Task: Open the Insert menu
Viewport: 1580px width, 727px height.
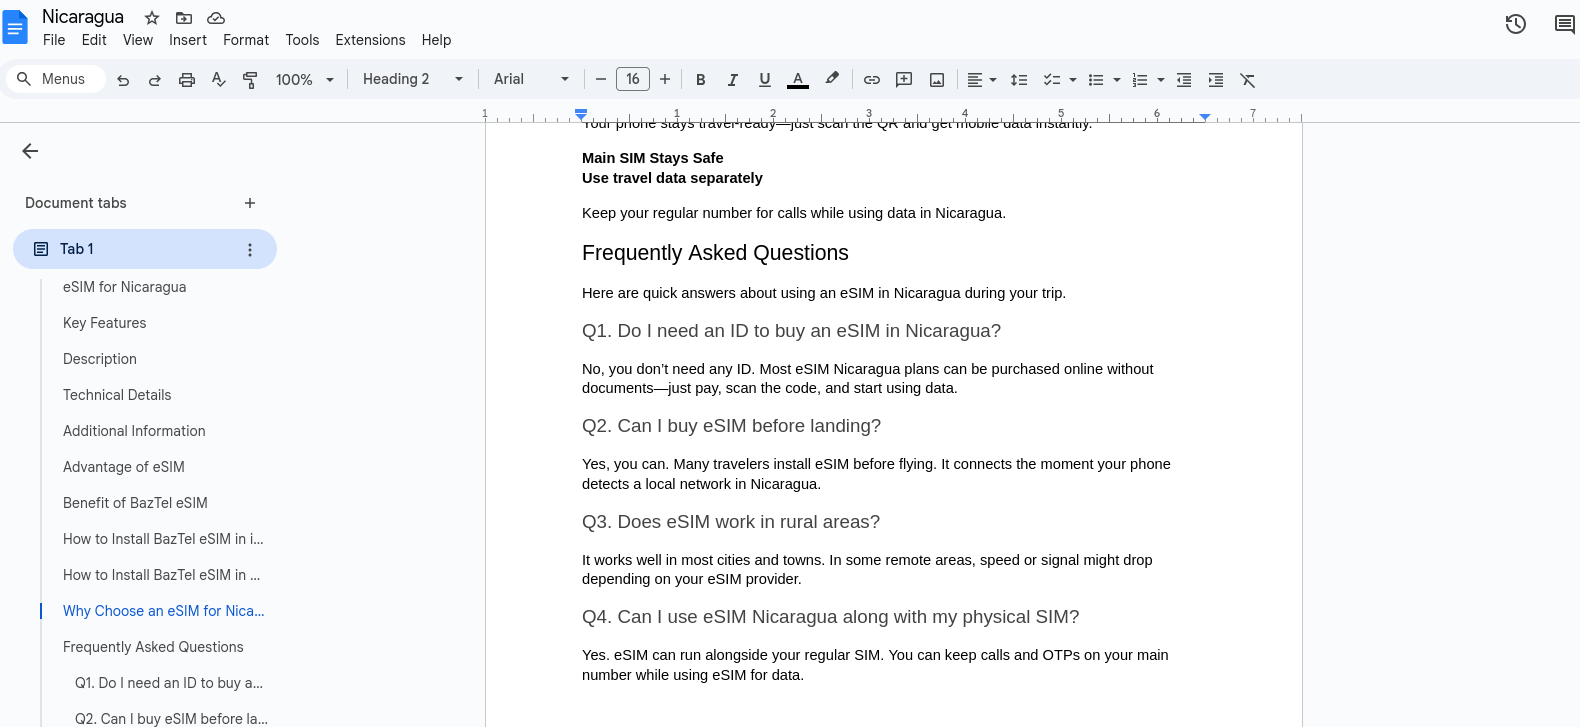Action: point(188,40)
